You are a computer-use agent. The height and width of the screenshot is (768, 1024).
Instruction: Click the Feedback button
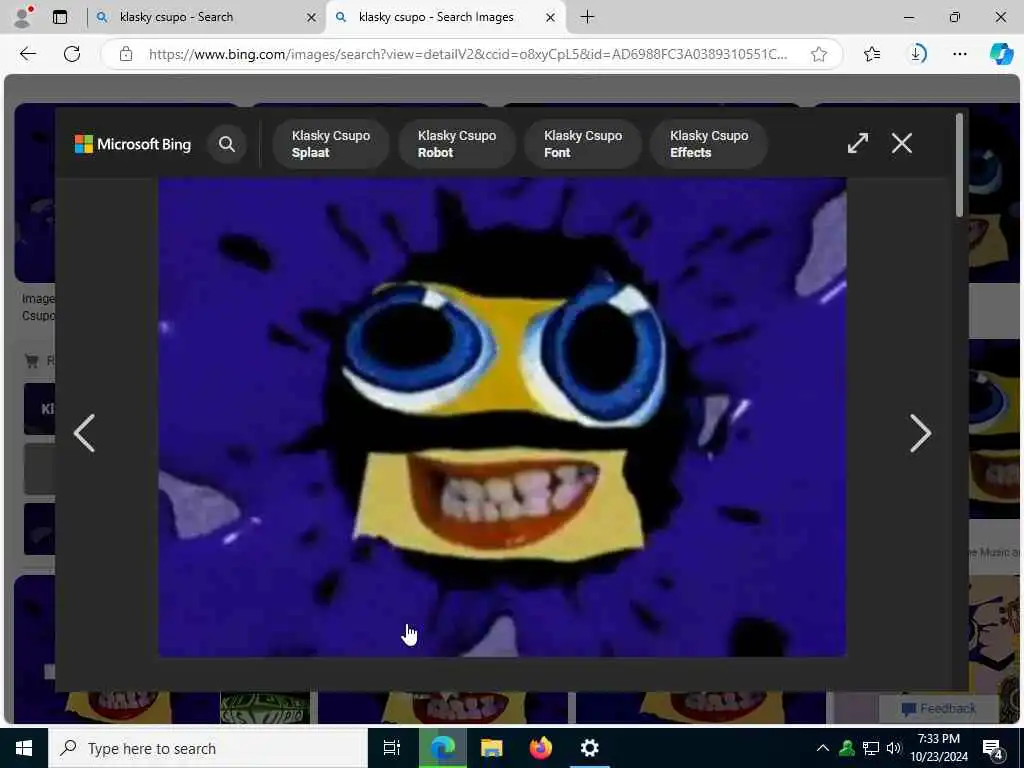[x=938, y=709]
